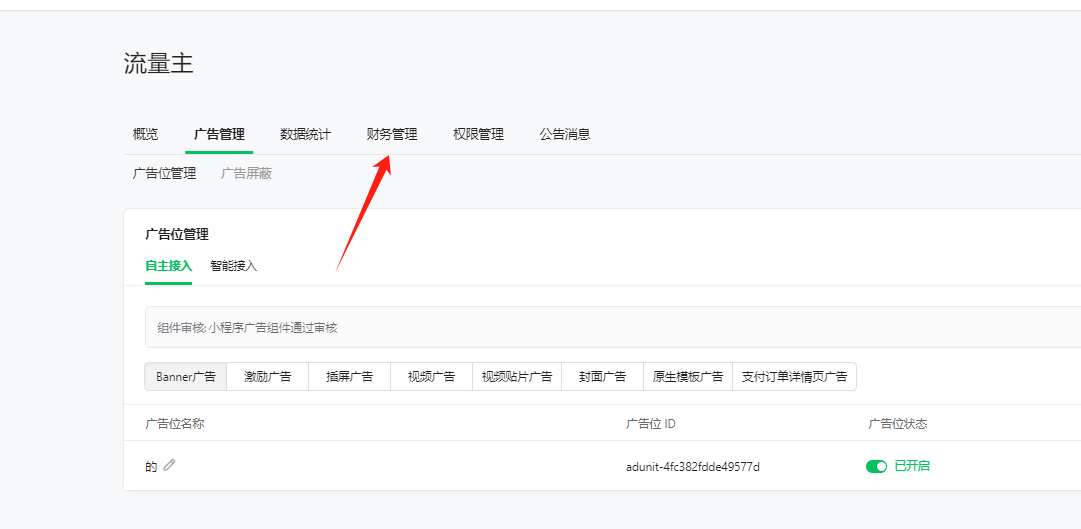Screen dimensions: 1081x529
Task: Open the 概览 tab
Action: pyautogui.click(x=145, y=134)
